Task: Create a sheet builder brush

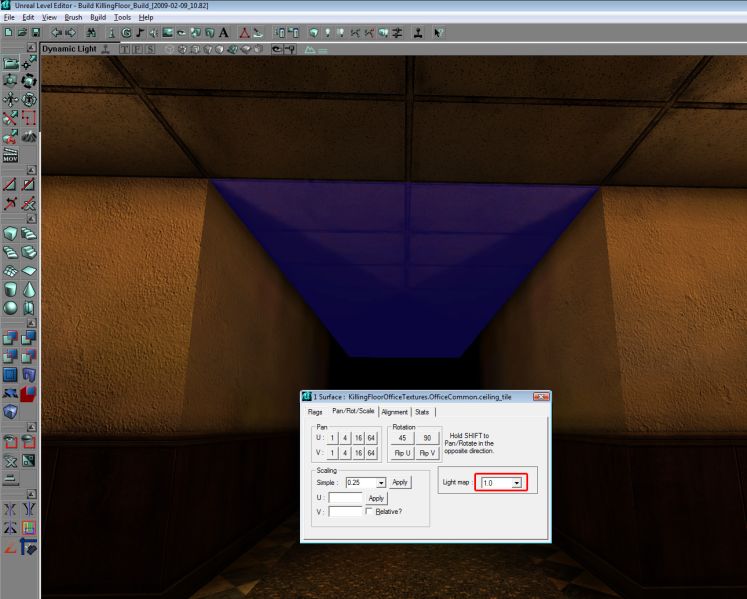Action: tap(29, 271)
